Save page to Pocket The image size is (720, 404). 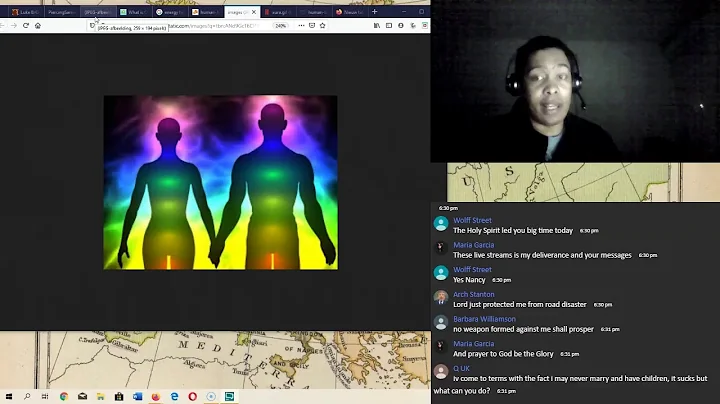tap(312, 26)
